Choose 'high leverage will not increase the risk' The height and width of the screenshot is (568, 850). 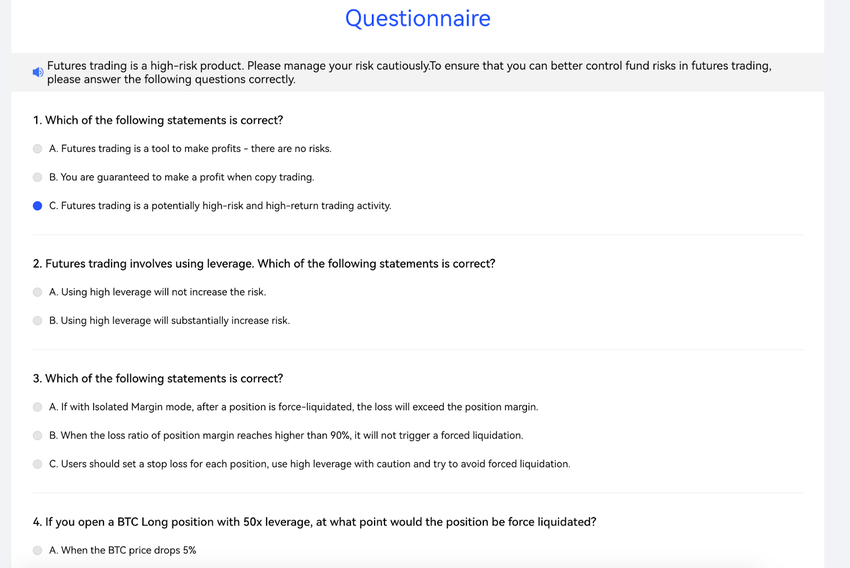pos(37,292)
